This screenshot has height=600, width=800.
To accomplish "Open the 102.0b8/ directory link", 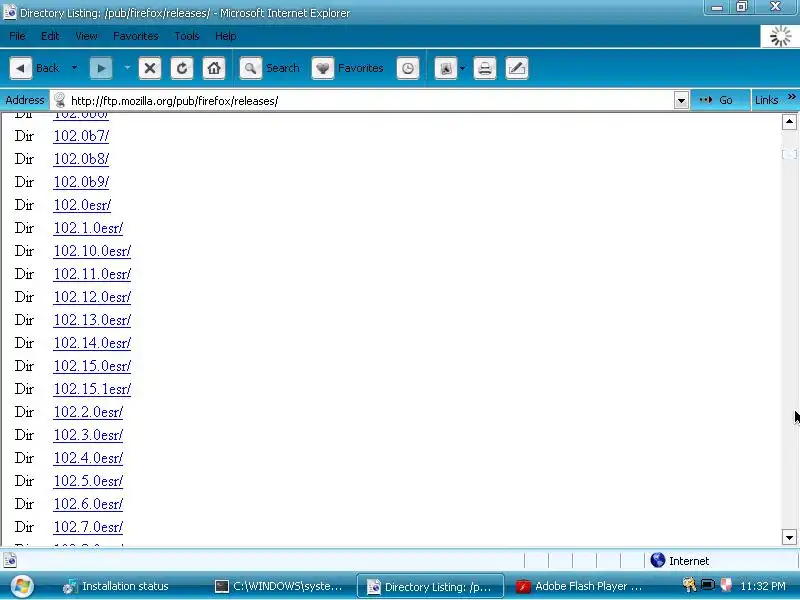I will pos(81,159).
